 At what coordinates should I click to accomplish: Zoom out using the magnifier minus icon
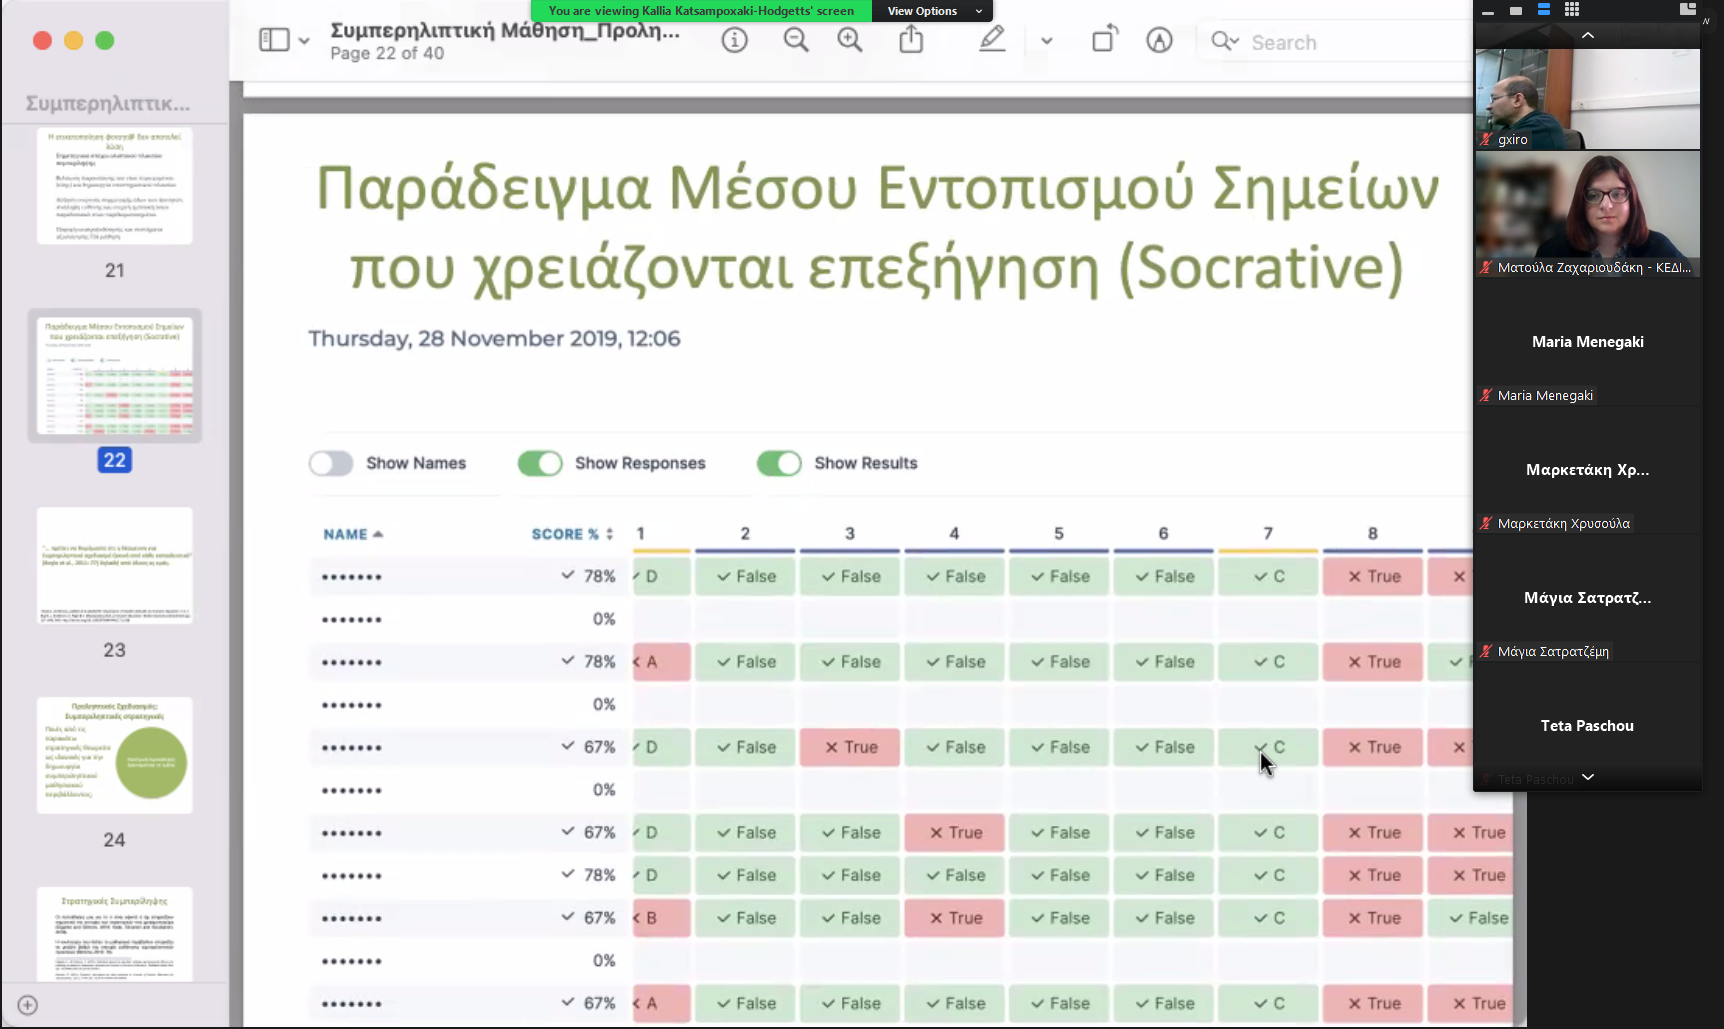[x=796, y=40]
